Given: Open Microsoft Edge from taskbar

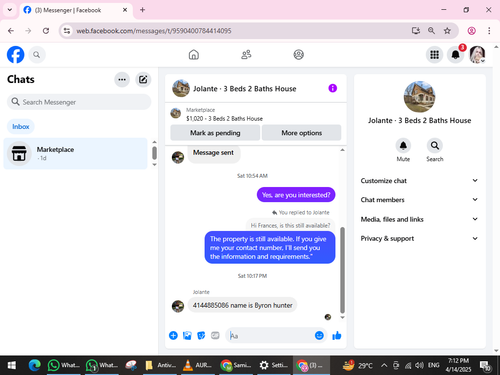Looking at the screenshot, I should [34, 366].
